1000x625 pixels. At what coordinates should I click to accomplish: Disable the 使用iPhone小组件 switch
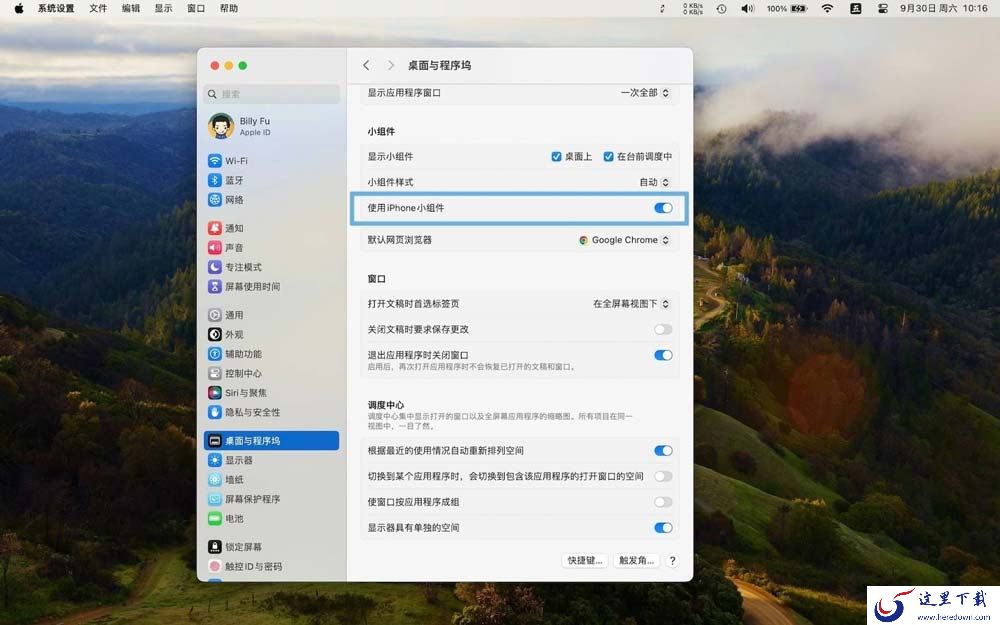click(x=663, y=208)
